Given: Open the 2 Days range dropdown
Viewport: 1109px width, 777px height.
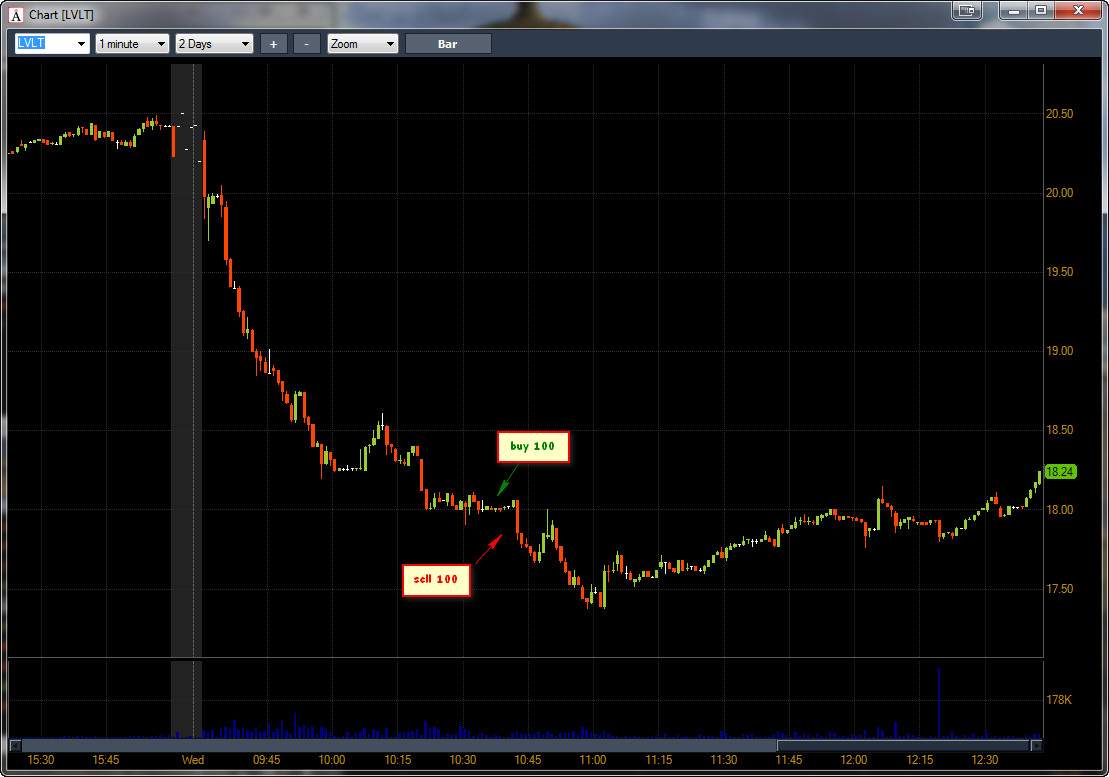Looking at the screenshot, I should [x=214, y=44].
